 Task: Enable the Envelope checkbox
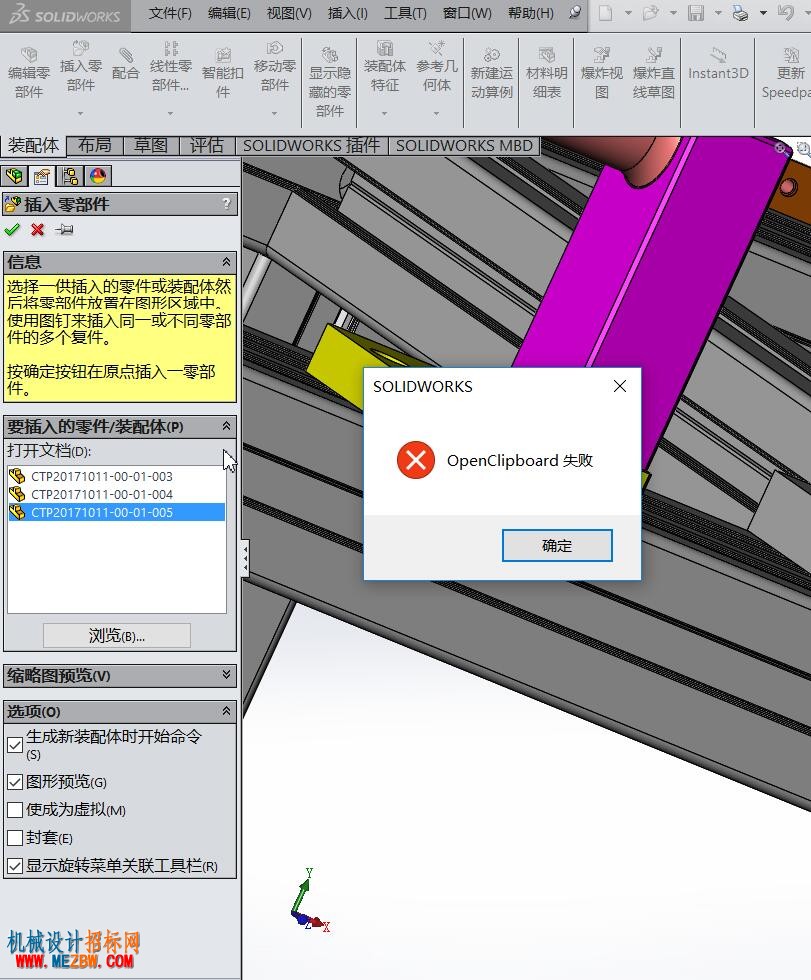[x=15, y=838]
